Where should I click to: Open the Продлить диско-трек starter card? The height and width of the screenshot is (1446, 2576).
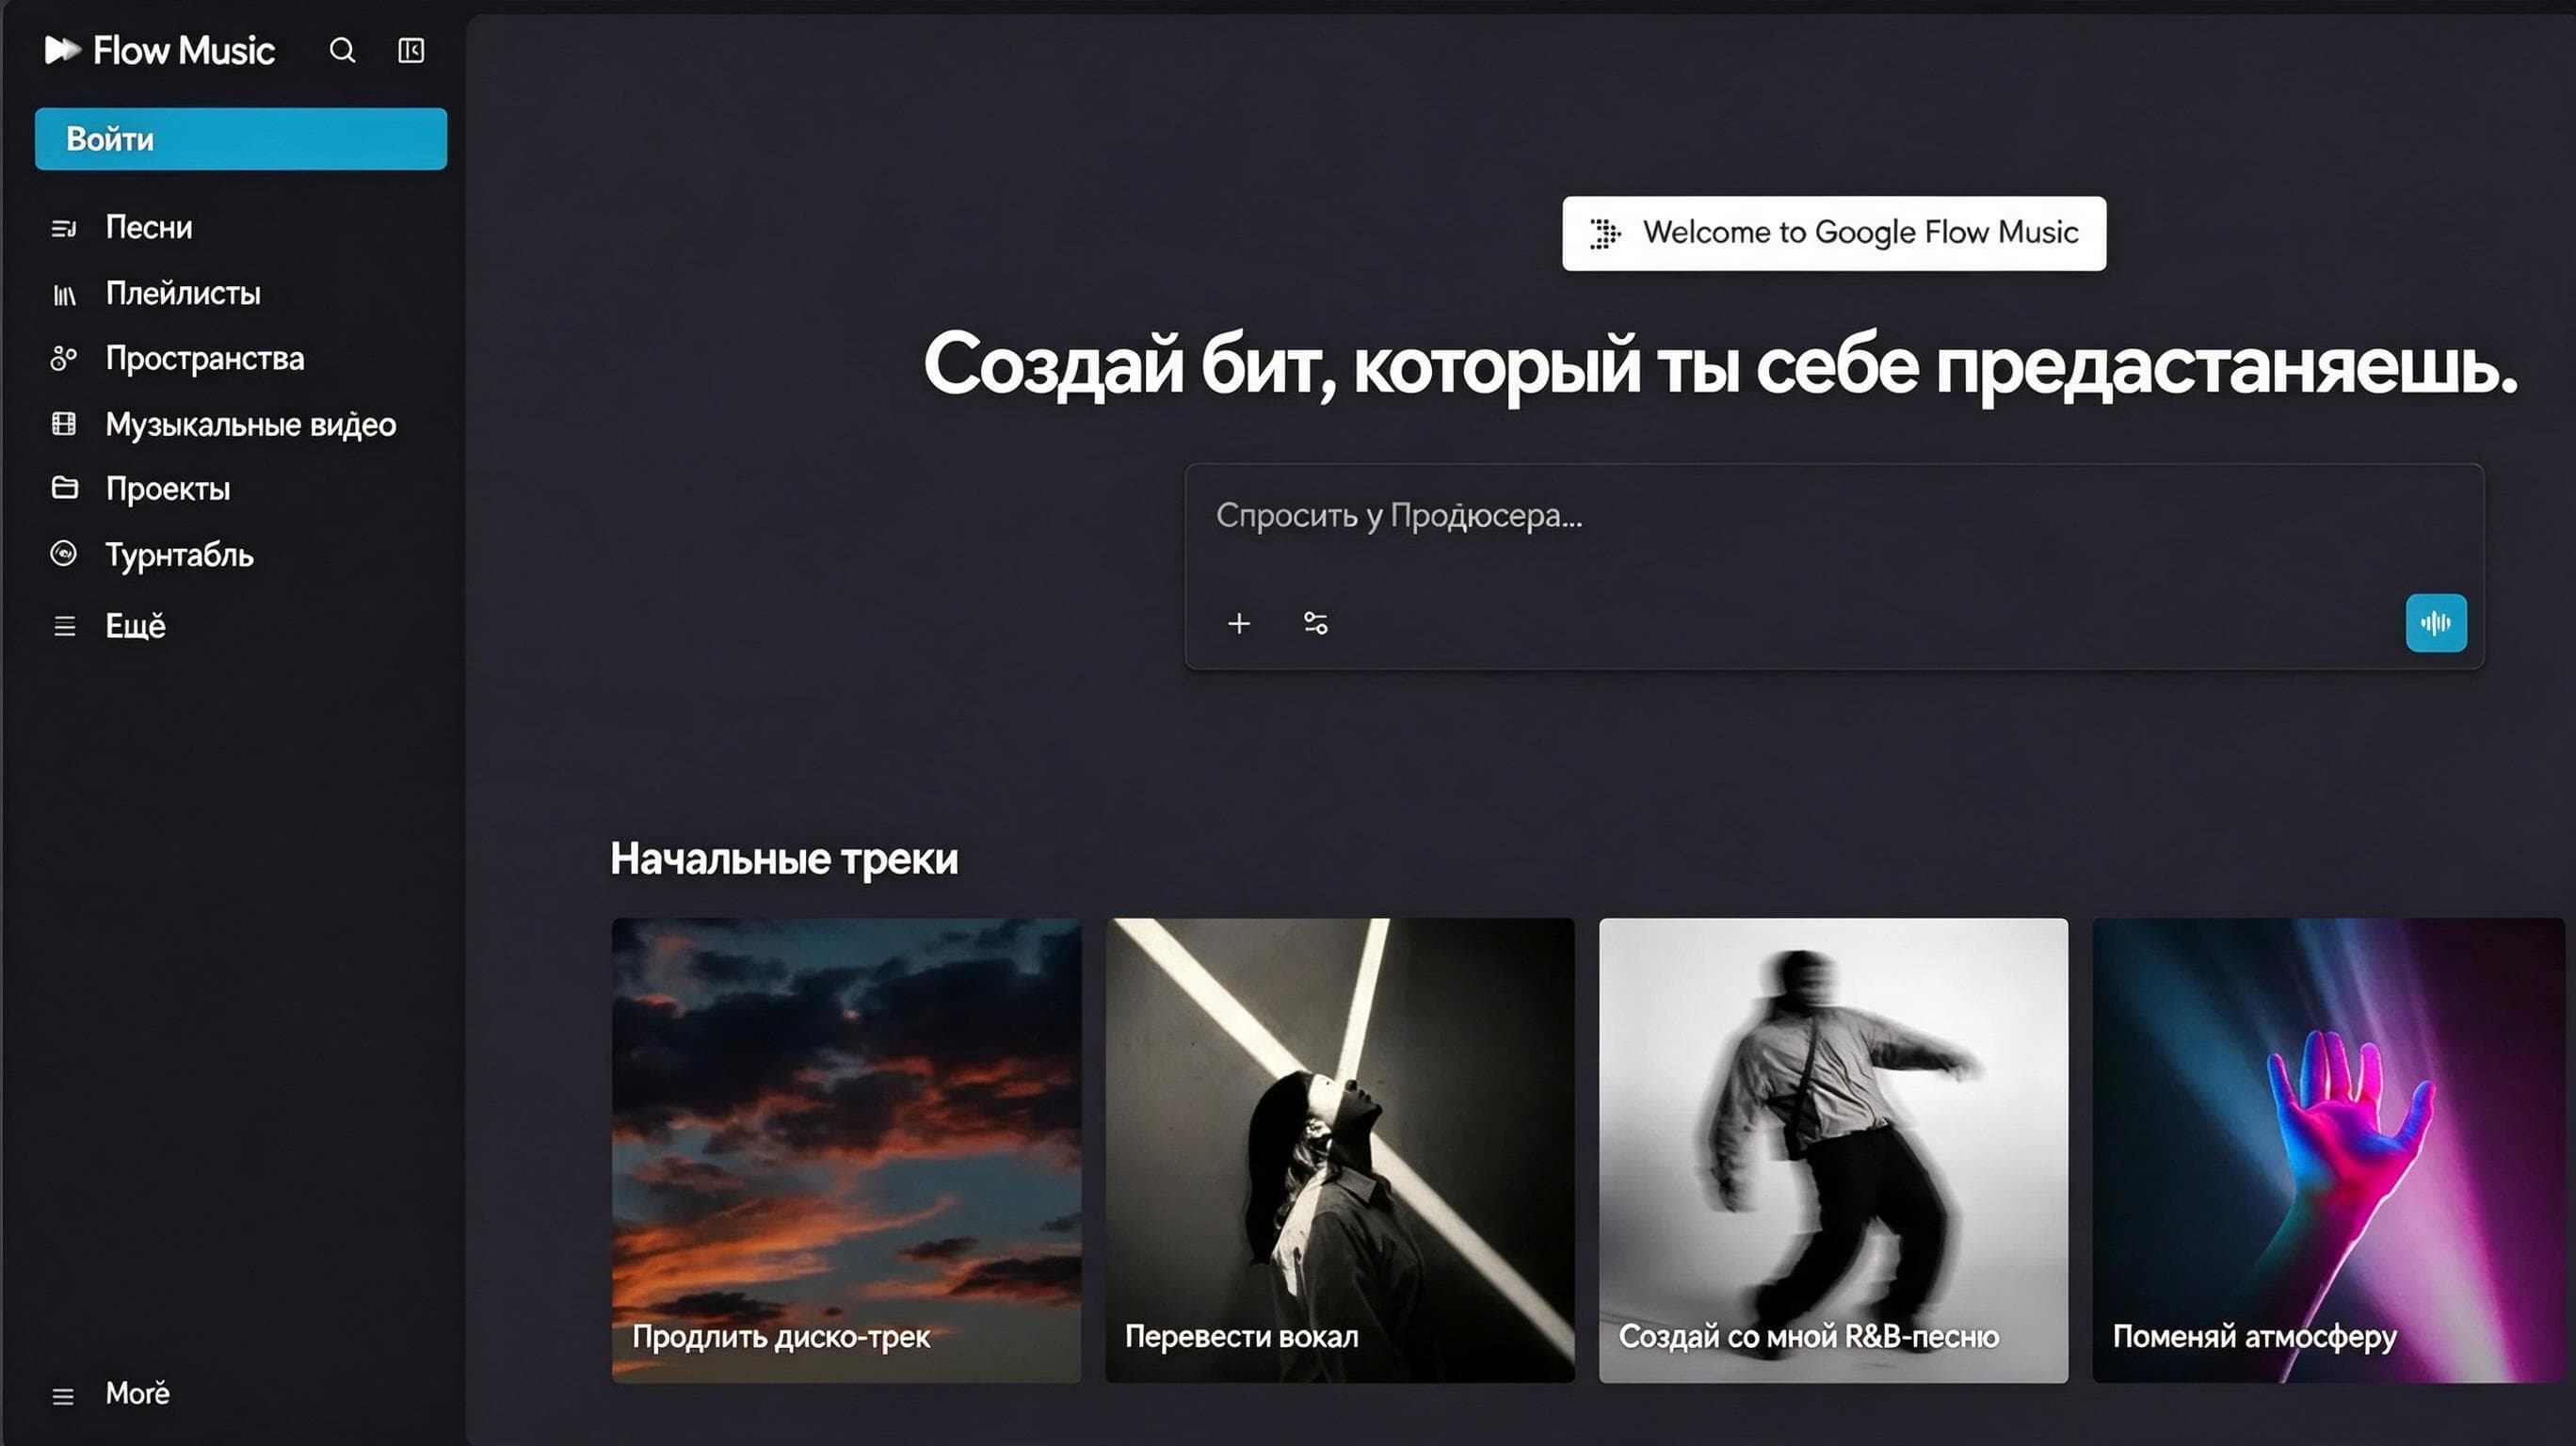[846, 1151]
